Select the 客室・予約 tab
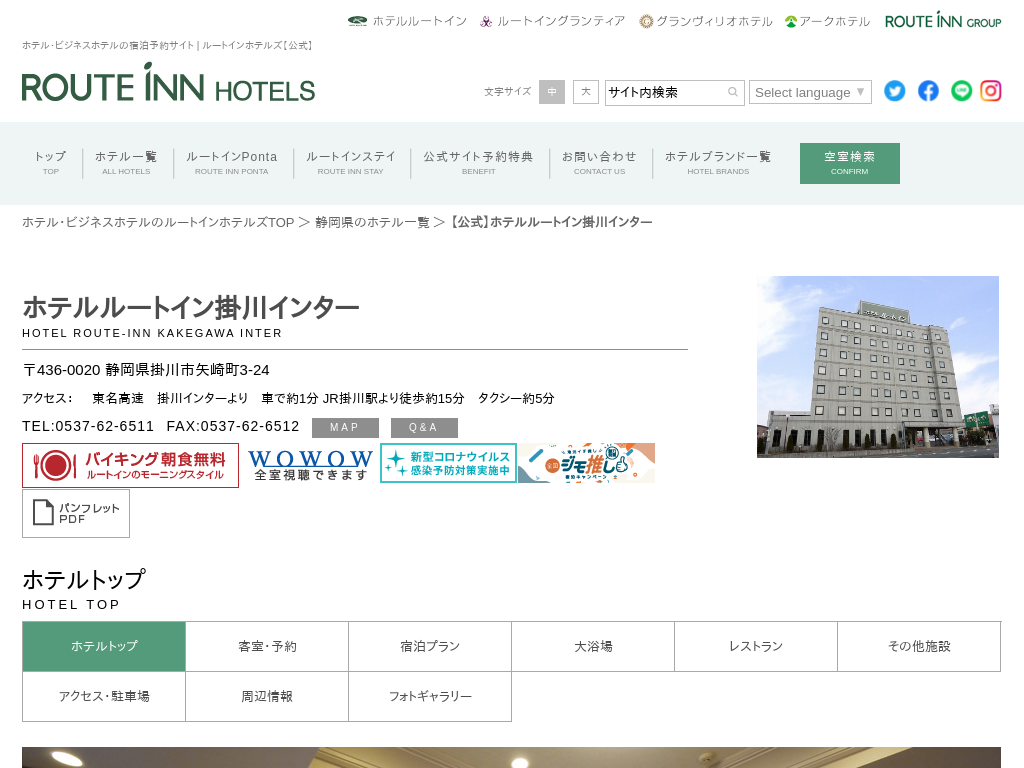This screenshot has width=1024, height=768. click(267, 647)
